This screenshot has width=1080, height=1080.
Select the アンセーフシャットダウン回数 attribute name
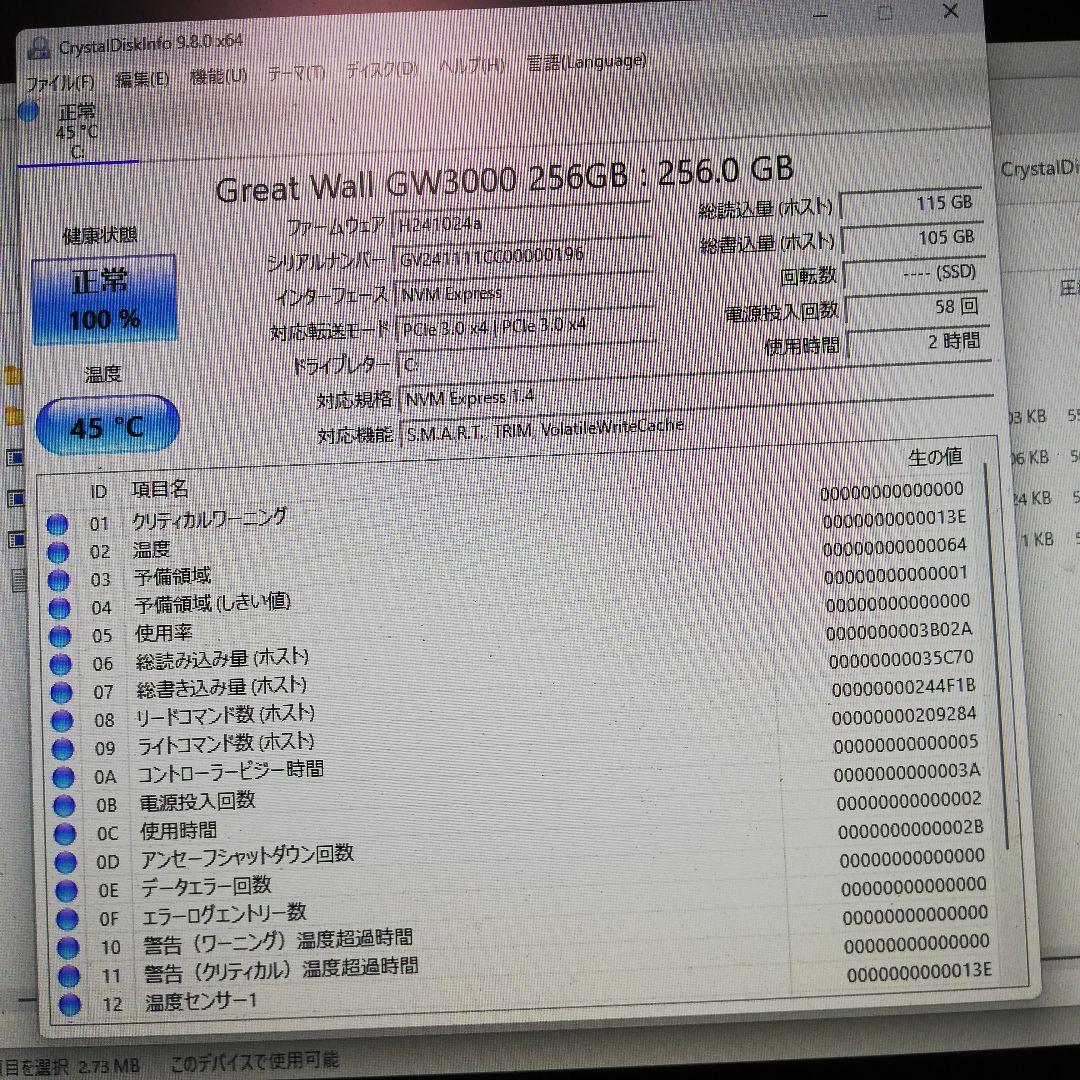click(x=247, y=856)
